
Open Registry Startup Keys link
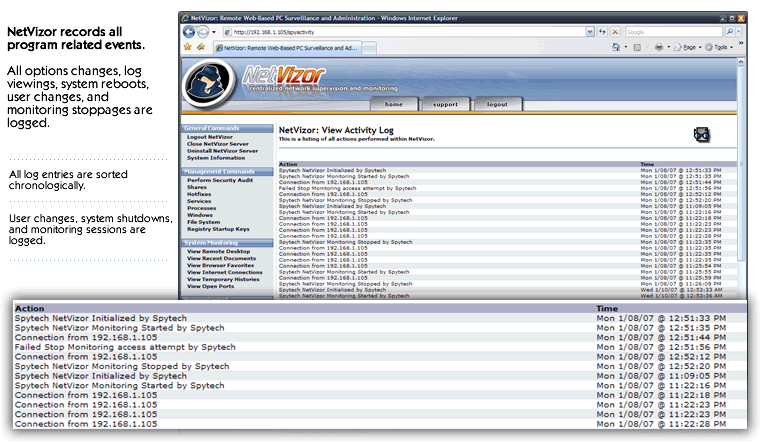click(x=218, y=228)
